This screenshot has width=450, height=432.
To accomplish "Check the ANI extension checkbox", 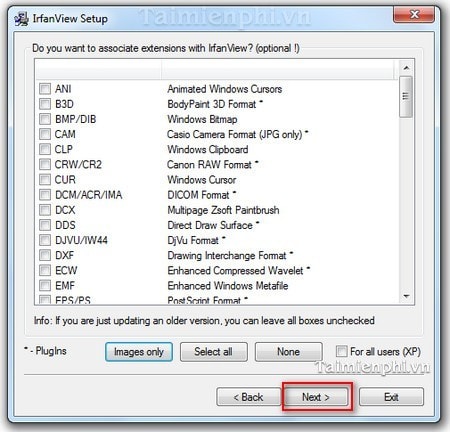I will [45, 89].
